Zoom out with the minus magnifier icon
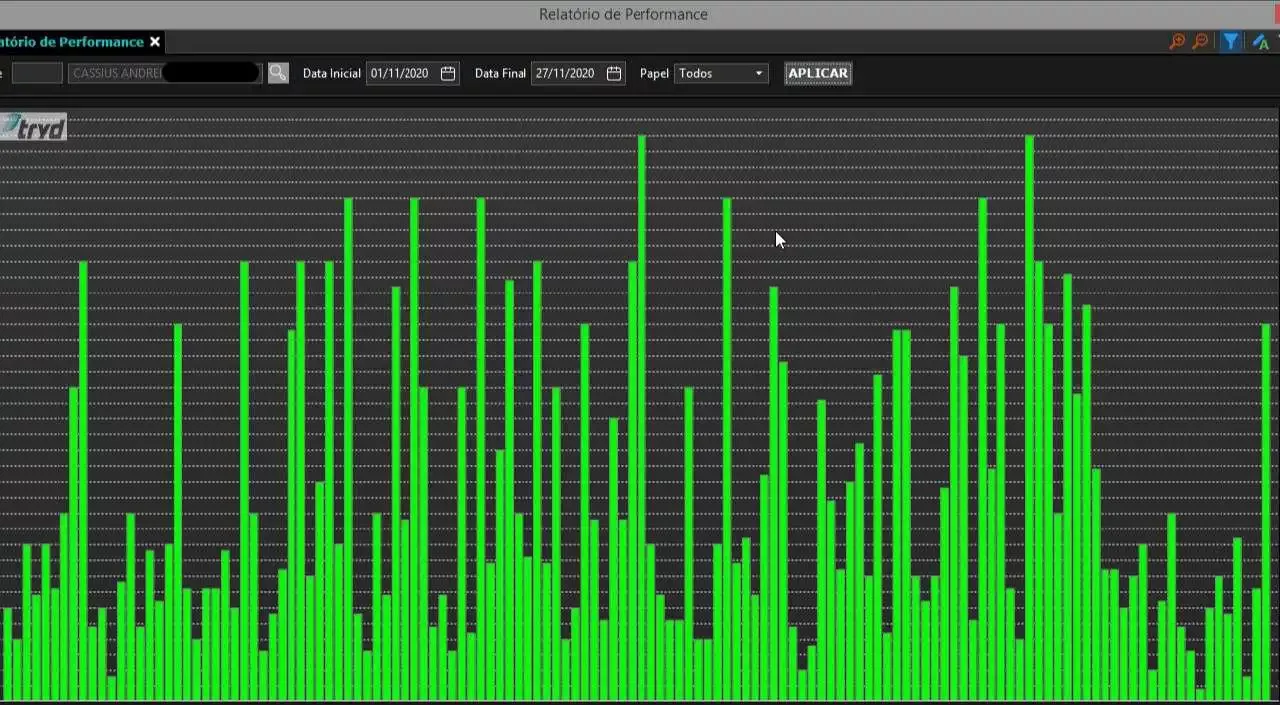The width and height of the screenshot is (1280, 705). pos(1200,42)
